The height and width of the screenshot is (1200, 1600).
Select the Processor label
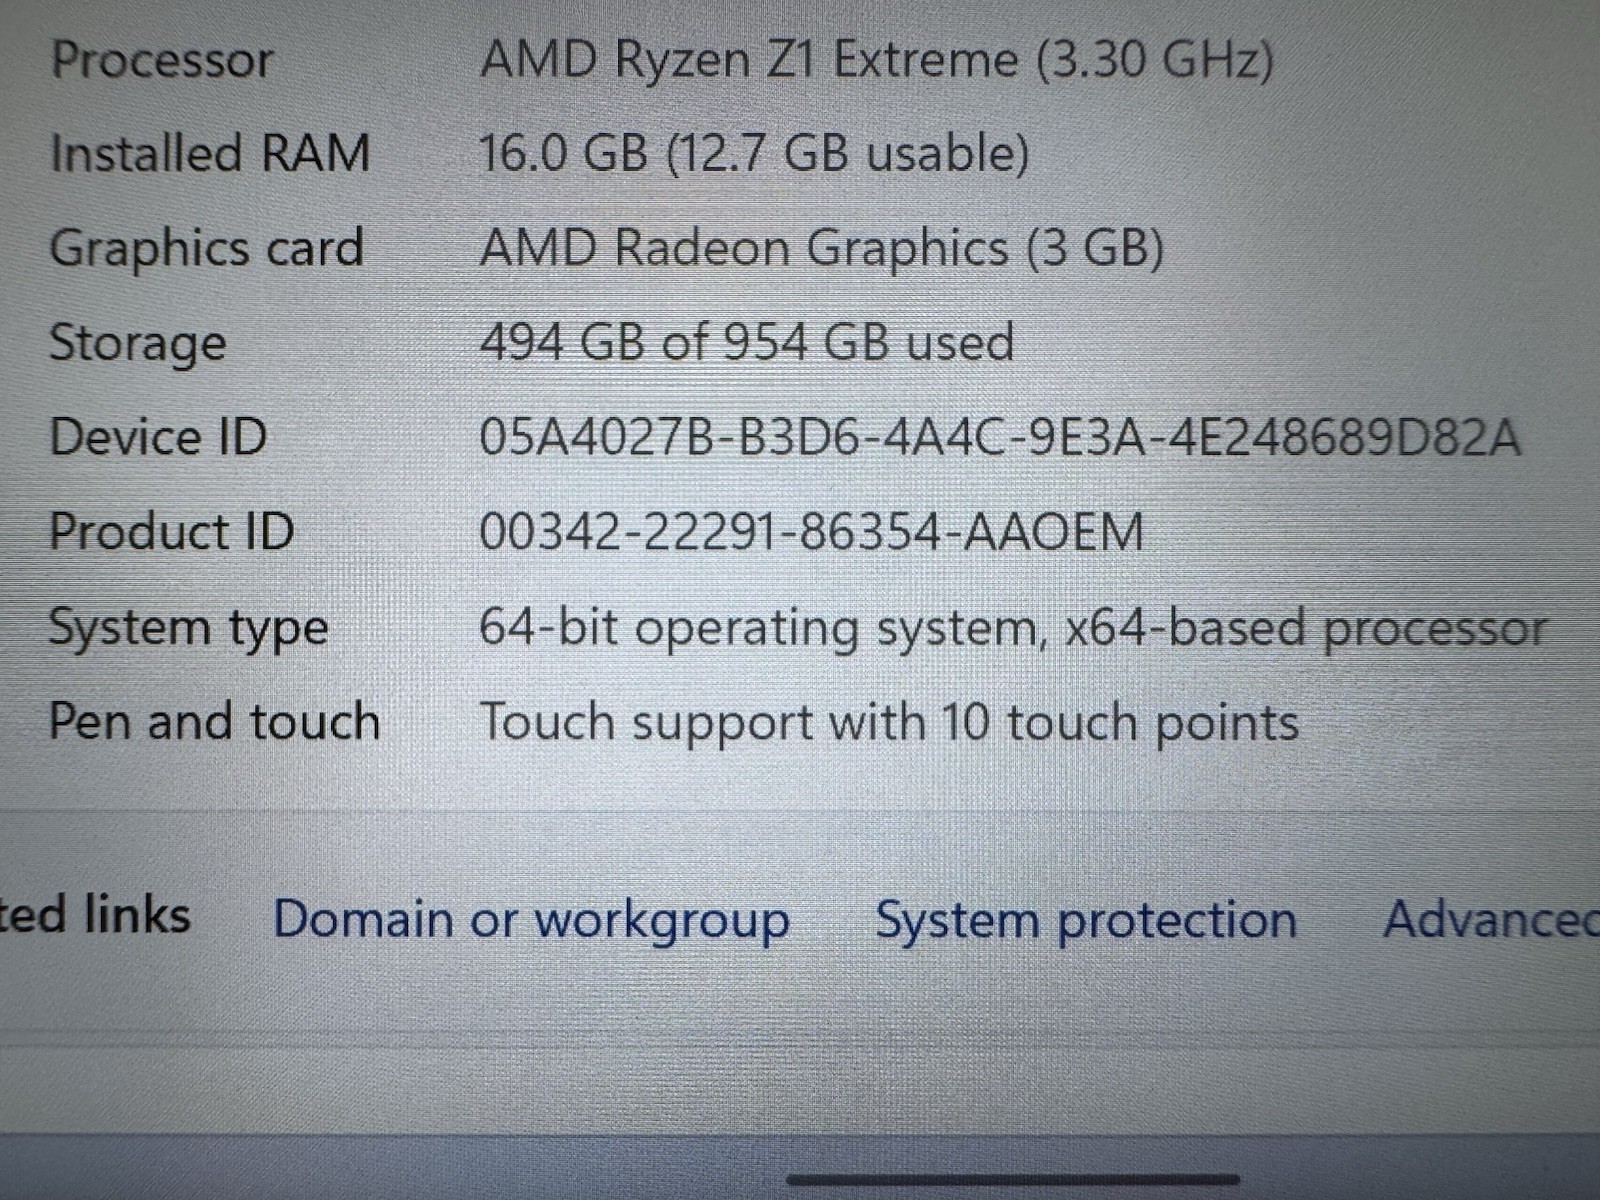(x=162, y=60)
